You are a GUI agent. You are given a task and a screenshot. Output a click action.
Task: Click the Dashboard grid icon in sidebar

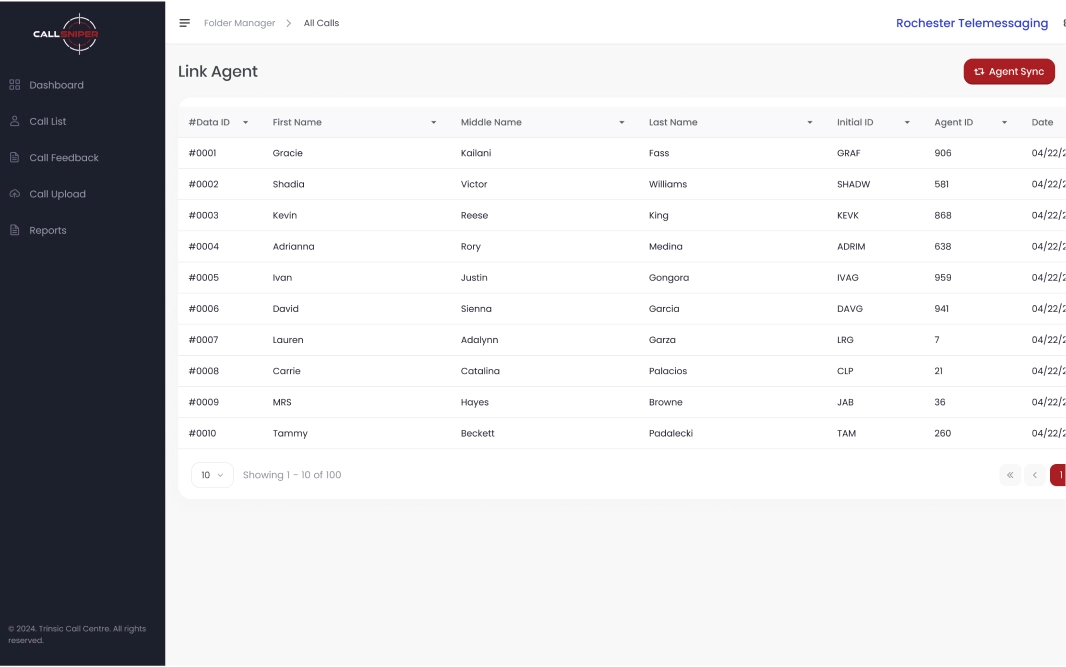click(15, 85)
